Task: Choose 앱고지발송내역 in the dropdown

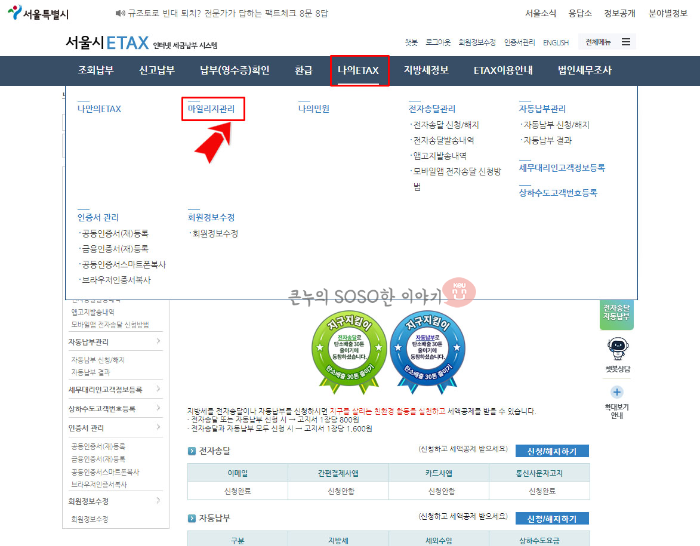Action: coord(439,156)
